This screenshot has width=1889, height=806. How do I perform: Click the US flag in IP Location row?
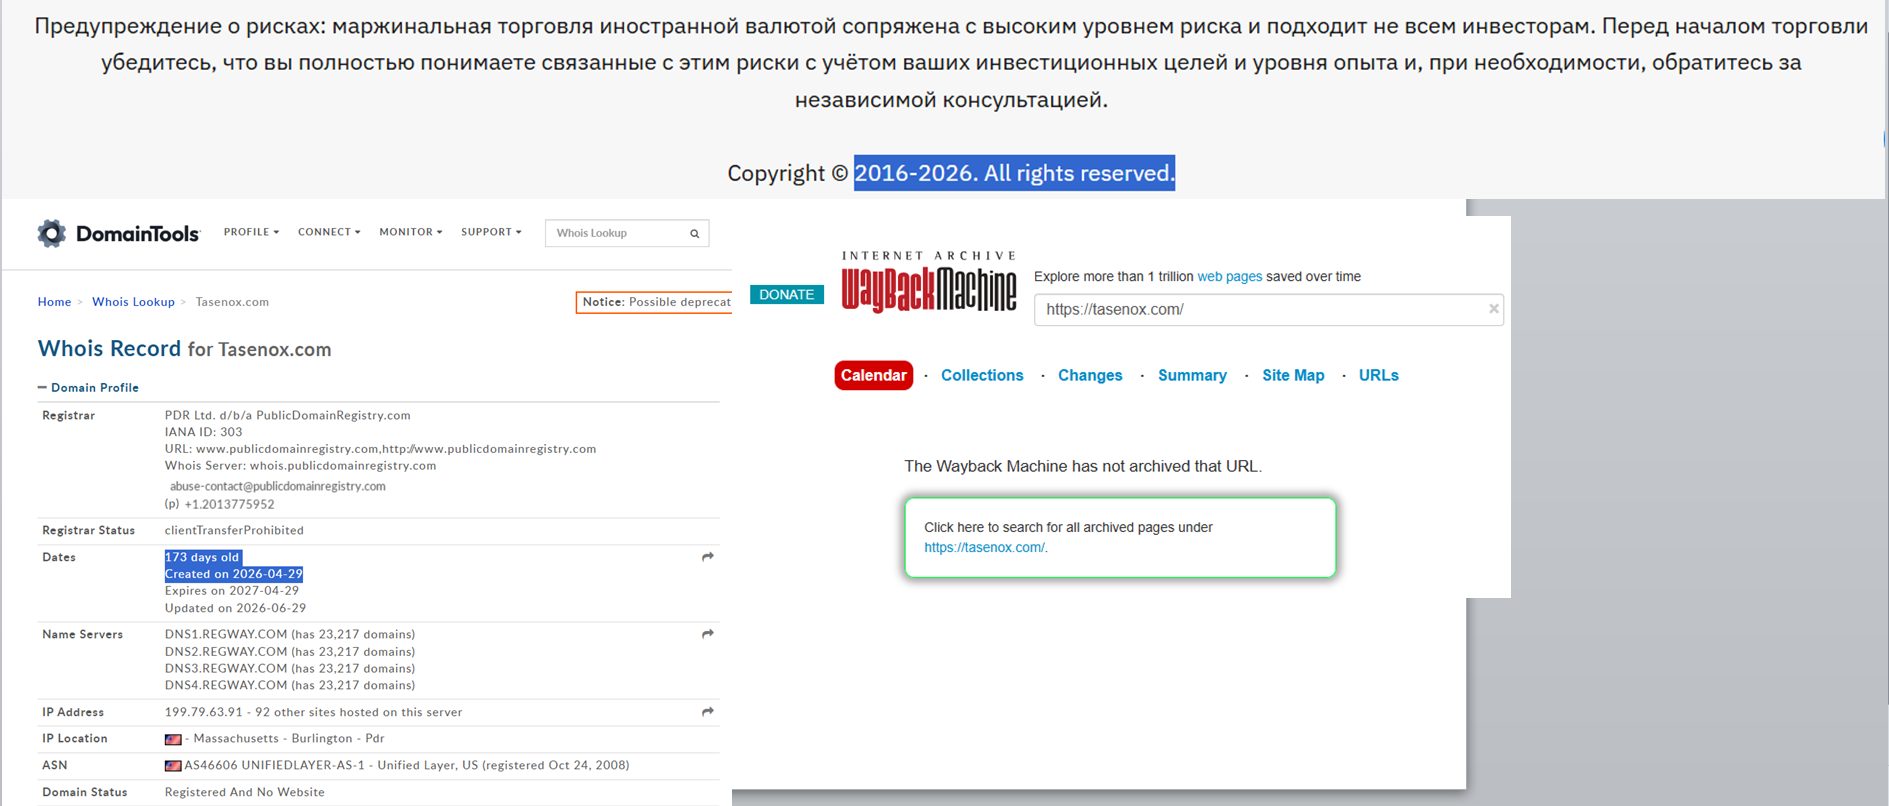[173, 739]
